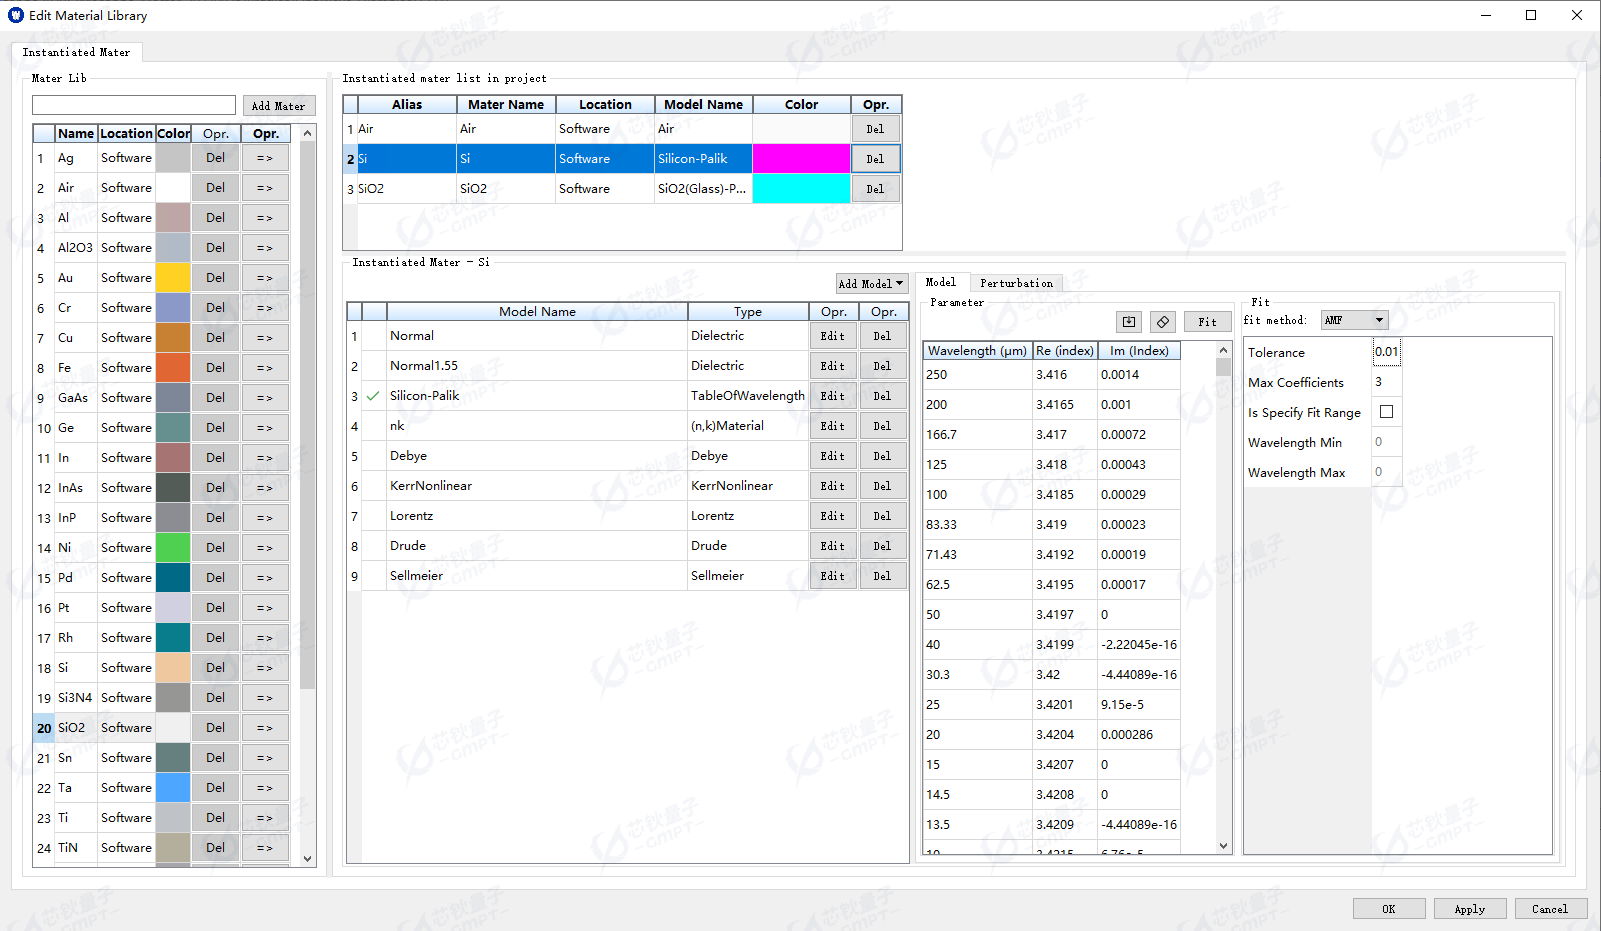Switch to the Perturbation tab
The image size is (1601, 931).
pos(1016,283)
